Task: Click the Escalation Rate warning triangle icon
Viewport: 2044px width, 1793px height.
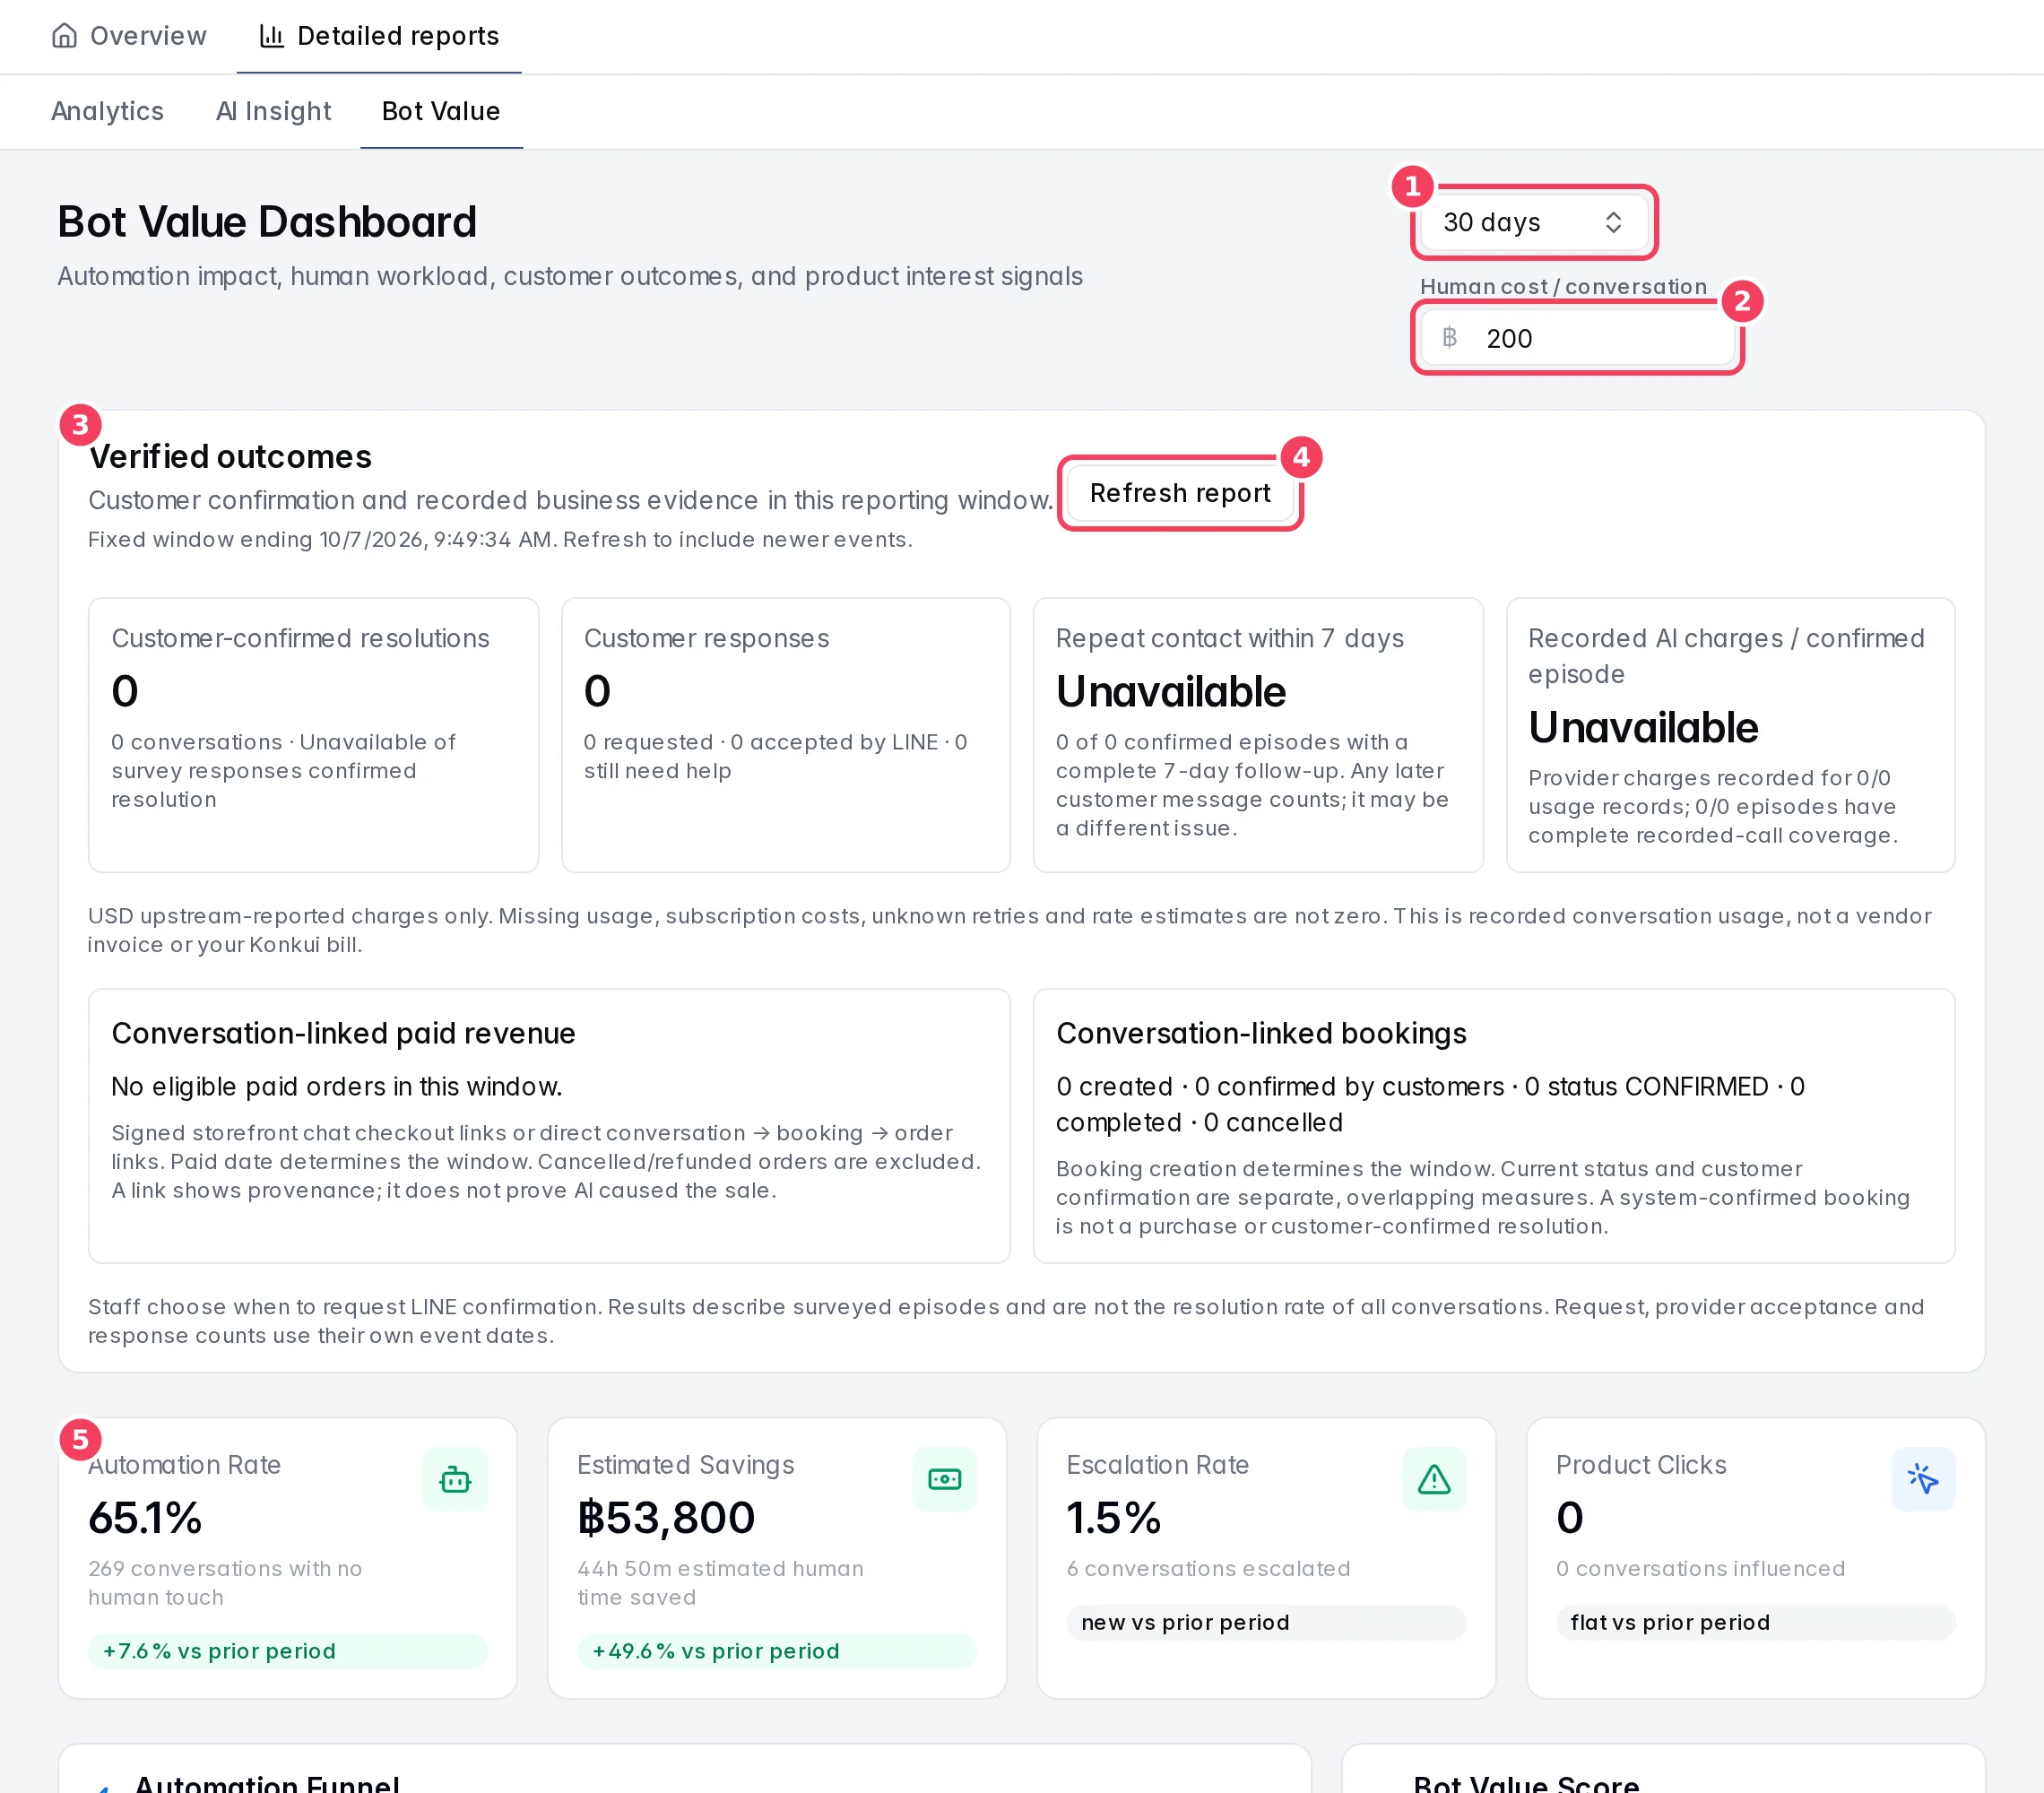Action: click(x=1434, y=1479)
